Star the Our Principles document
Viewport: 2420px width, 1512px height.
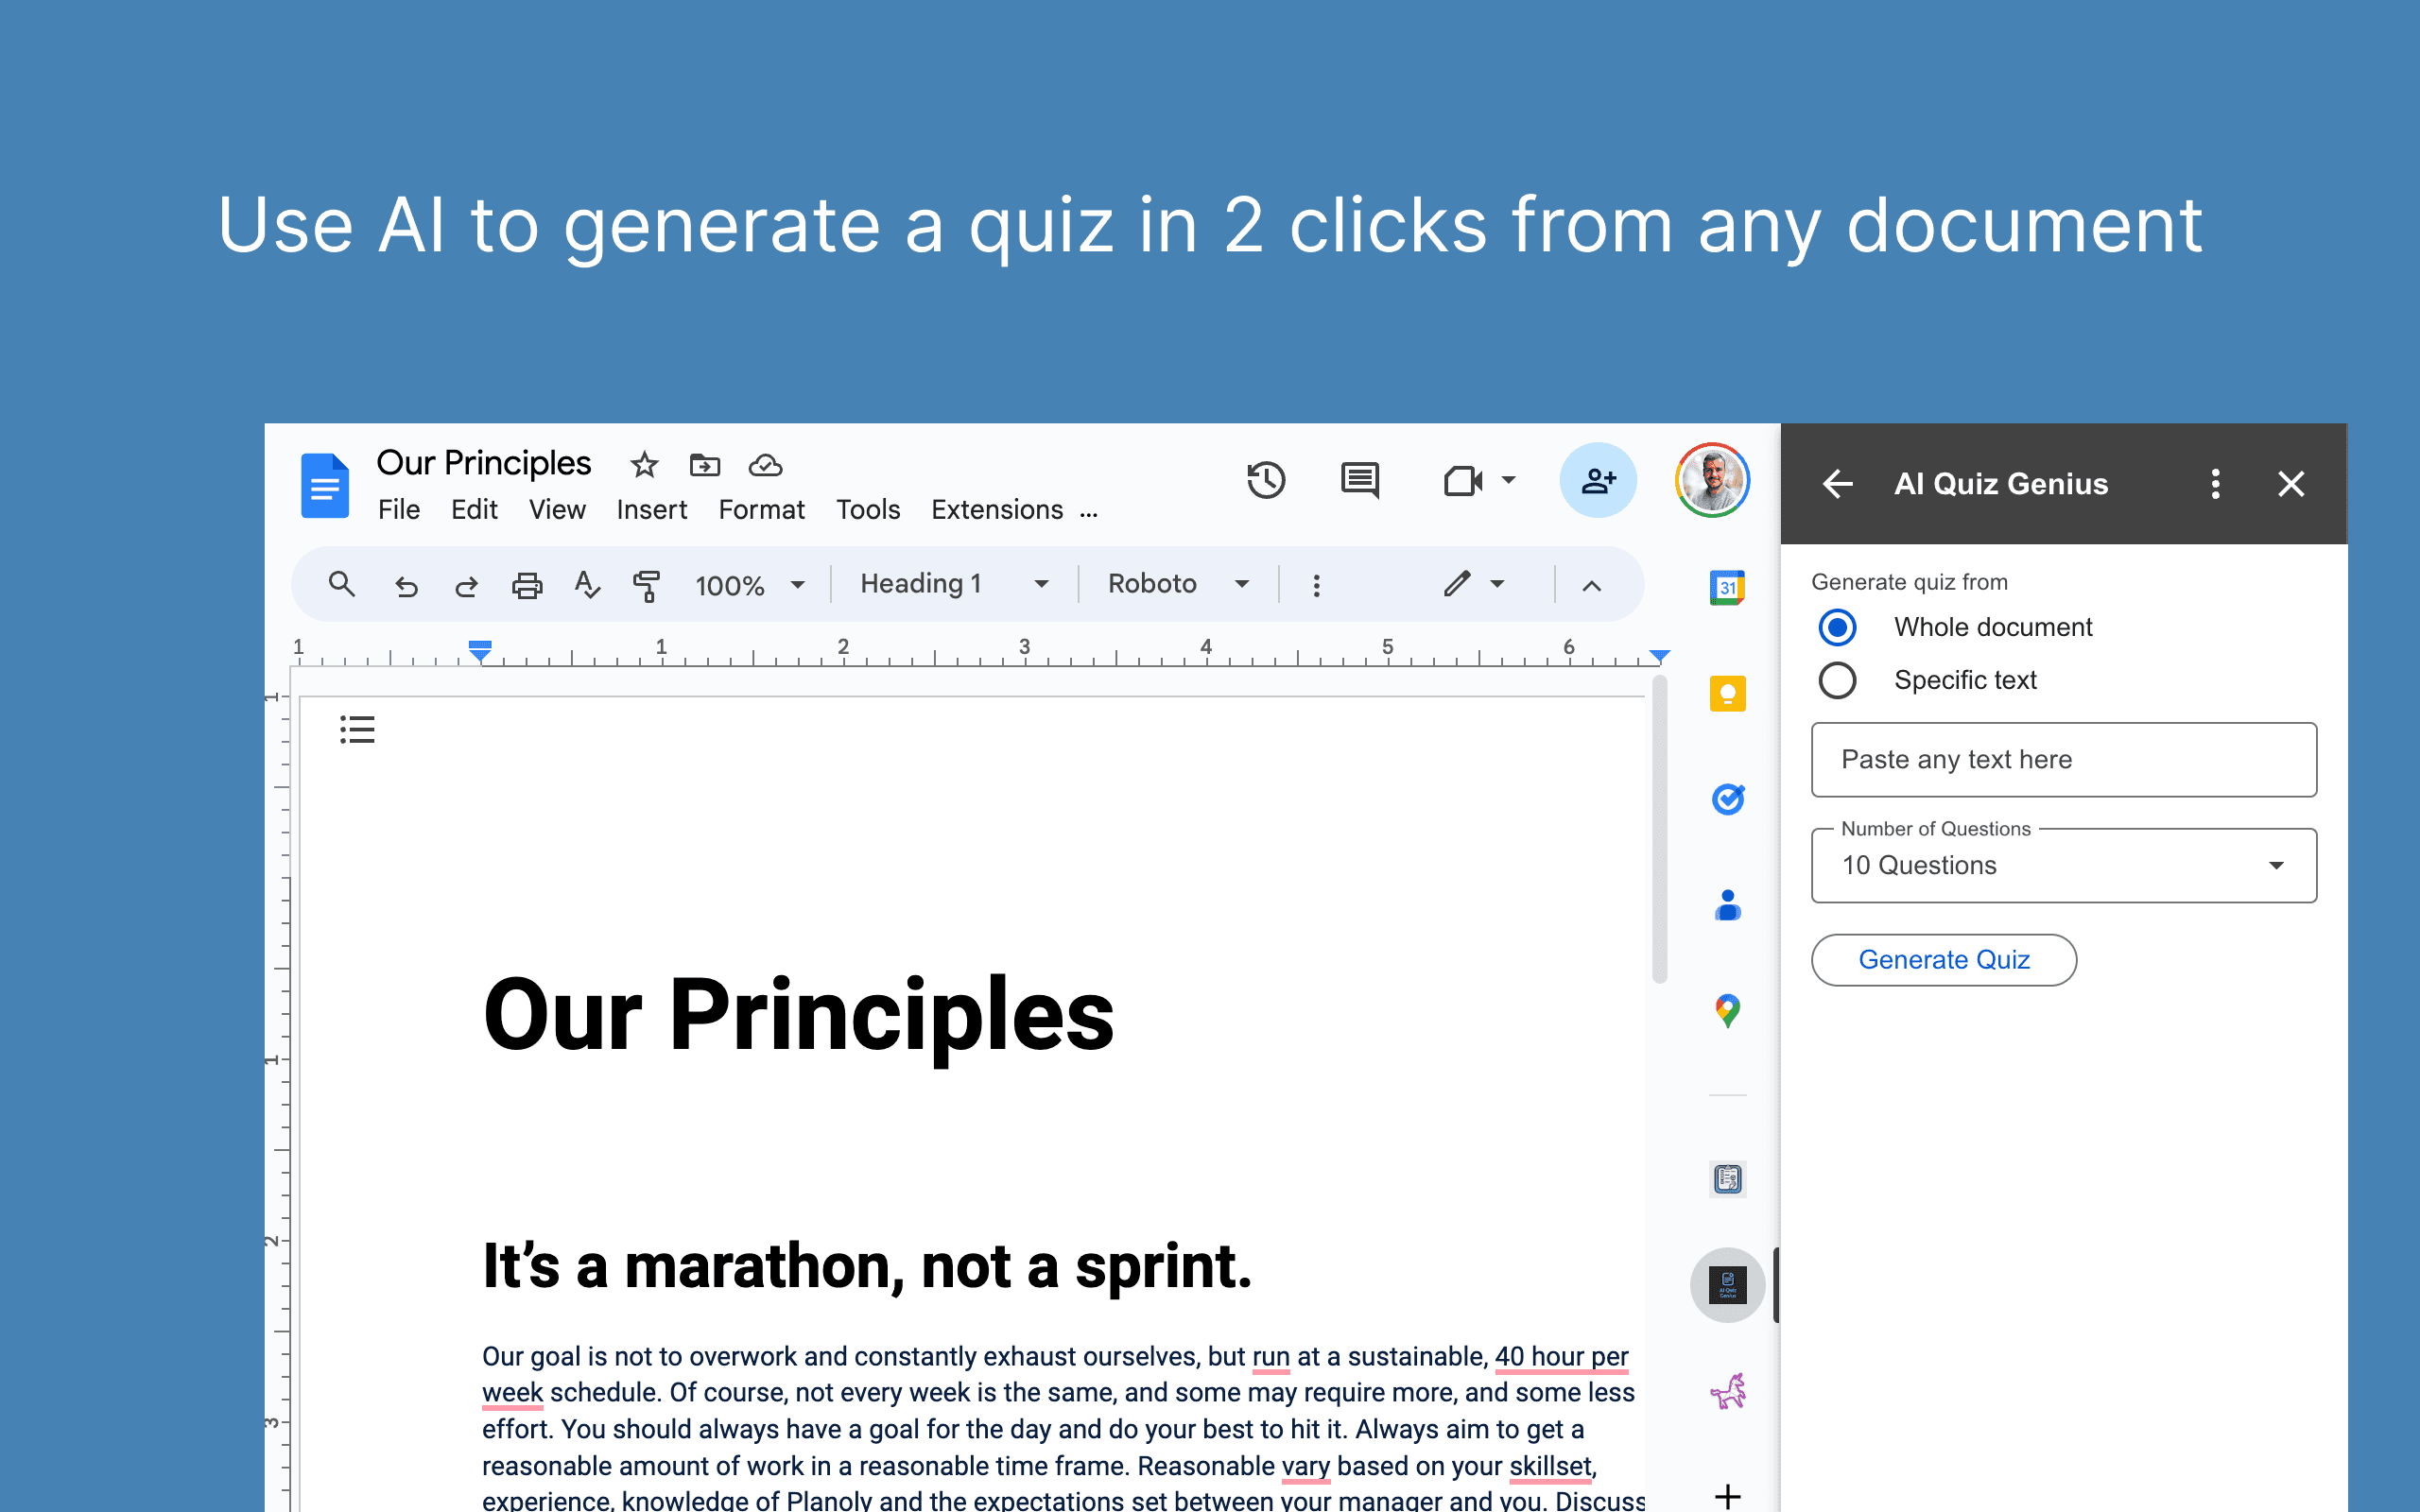click(x=644, y=465)
